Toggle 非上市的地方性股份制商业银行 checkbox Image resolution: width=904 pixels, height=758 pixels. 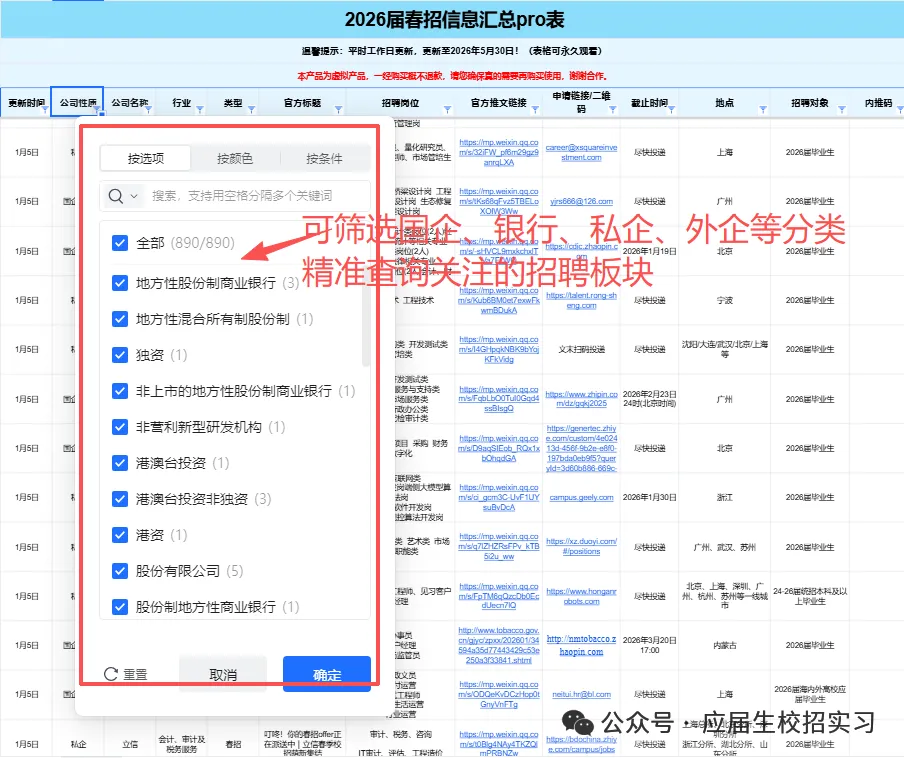(120, 391)
